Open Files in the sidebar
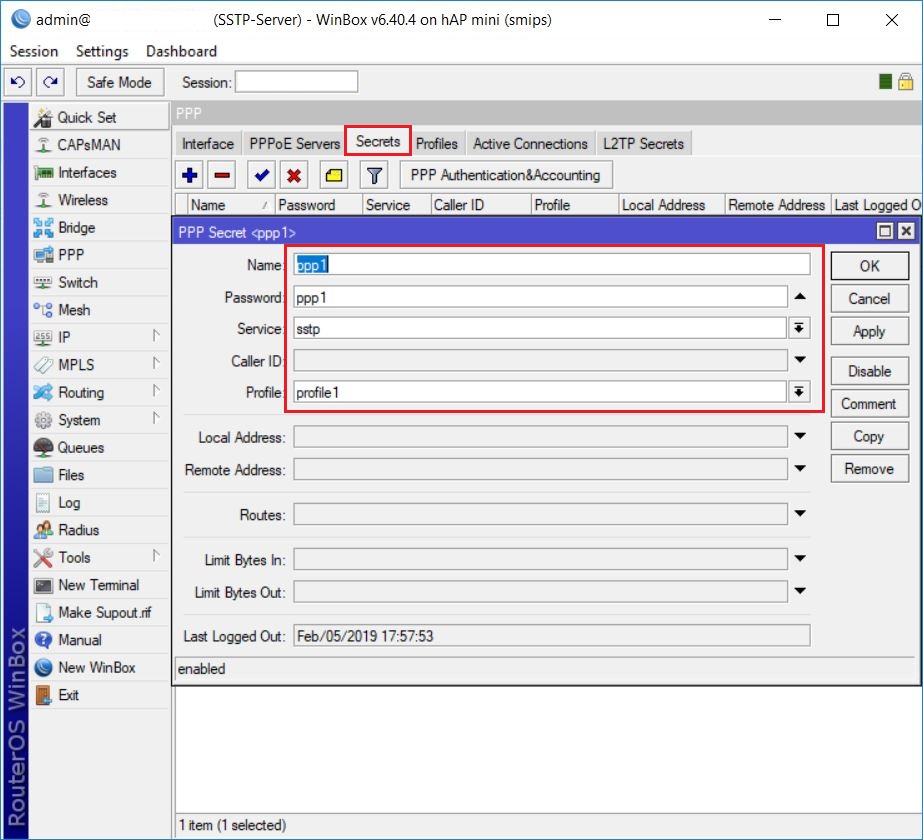The image size is (923, 840). click(99, 475)
